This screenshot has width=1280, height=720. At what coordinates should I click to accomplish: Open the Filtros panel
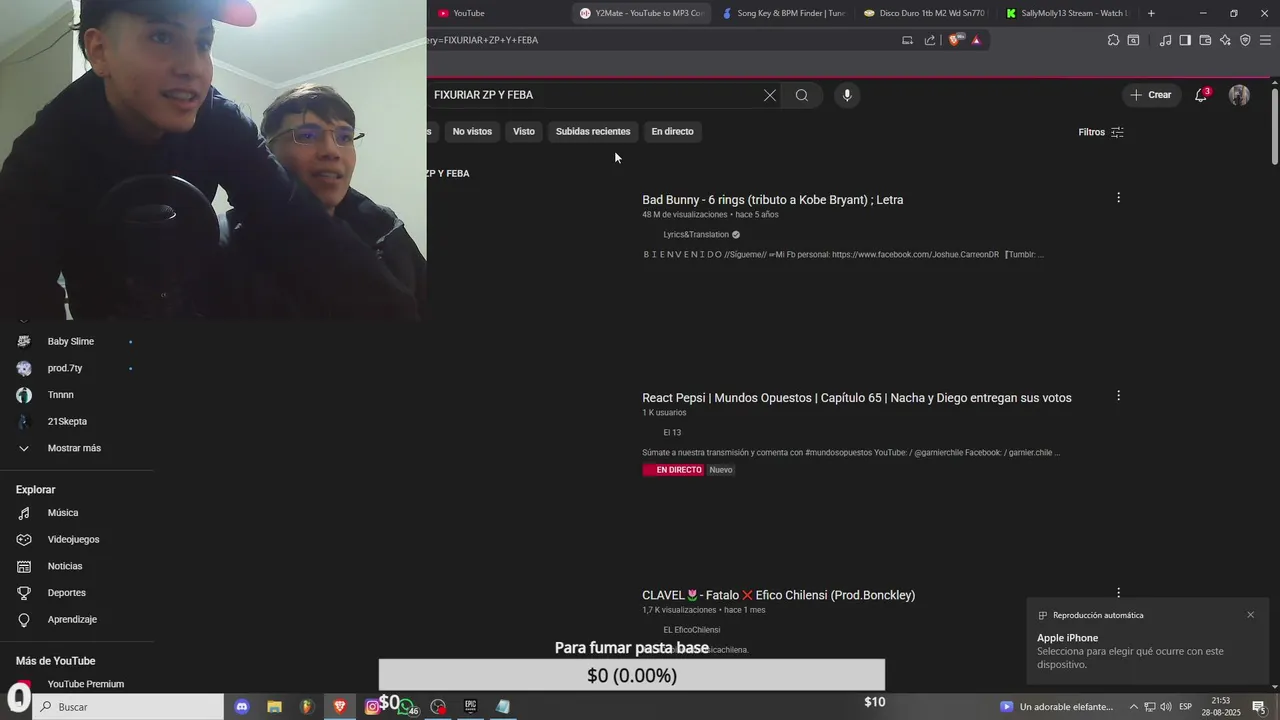tap(1101, 132)
